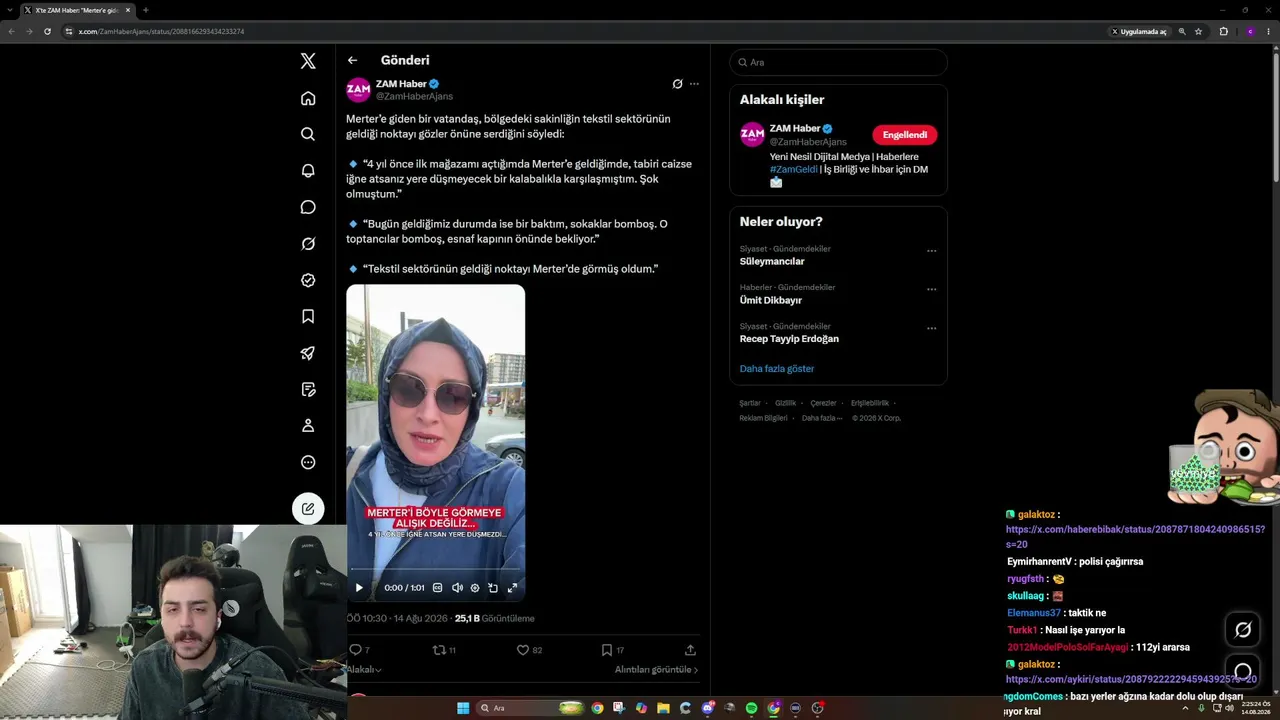Screen dimensions: 1280x720
Task: Bookmark this page with the star icon
Action: click(x=1198, y=31)
